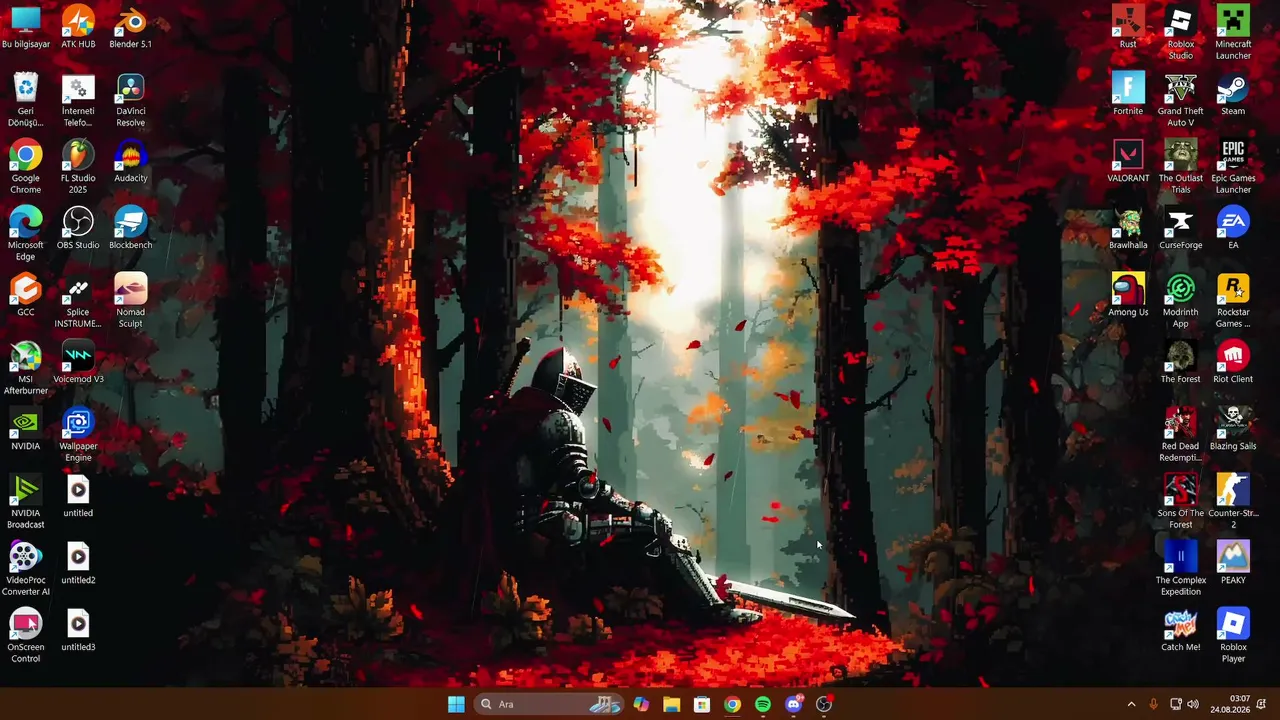
Task: Select the Fortnite desktop icon
Action: (x=1128, y=94)
